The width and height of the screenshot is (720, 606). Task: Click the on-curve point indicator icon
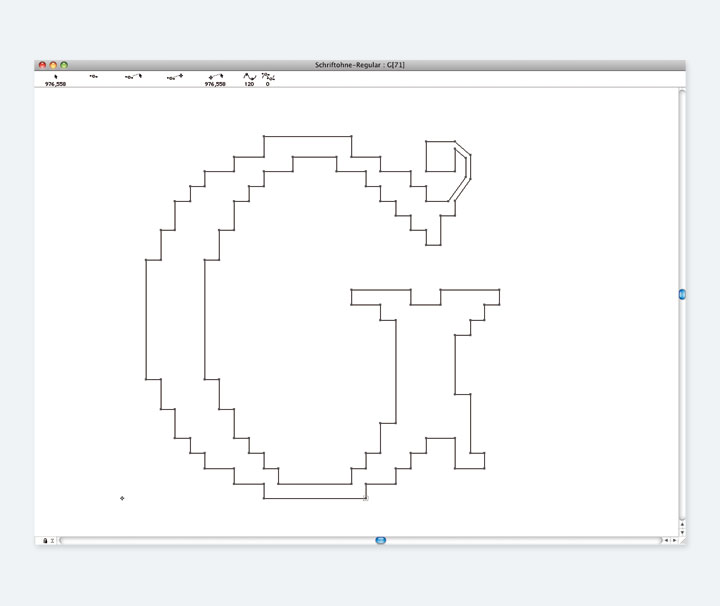coord(93,76)
